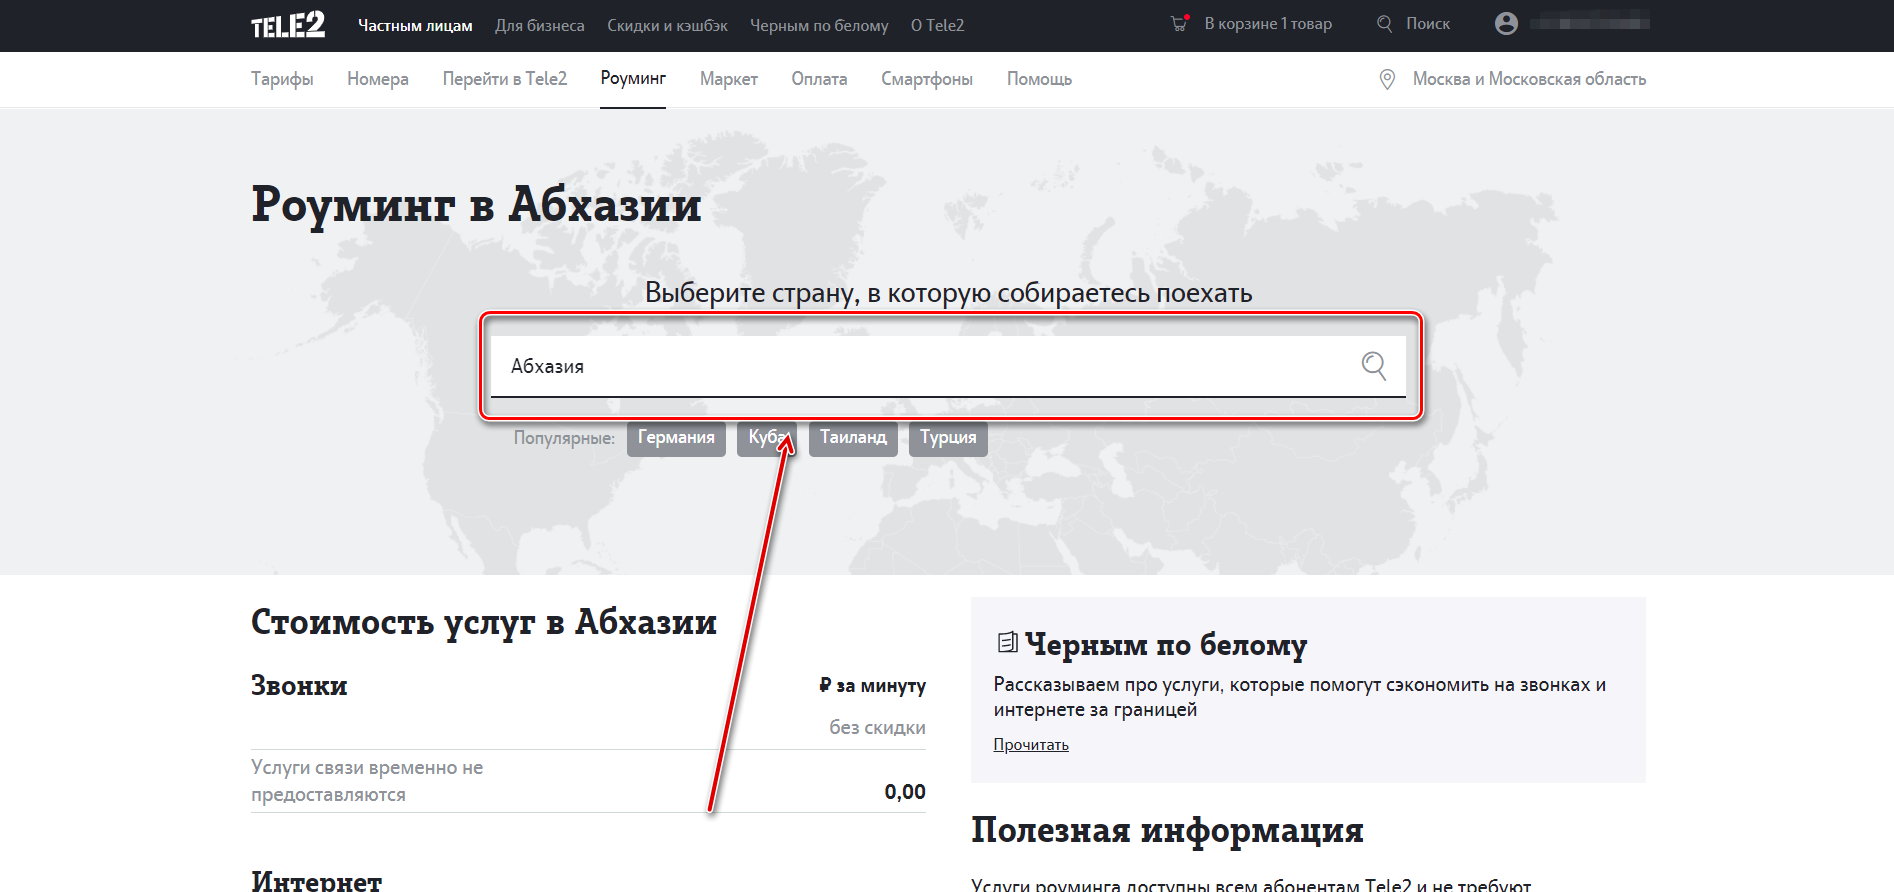Viewport: 1894px width, 892px height.
Task: Click the ₽ за минуту column label
Action: point(872,686)
